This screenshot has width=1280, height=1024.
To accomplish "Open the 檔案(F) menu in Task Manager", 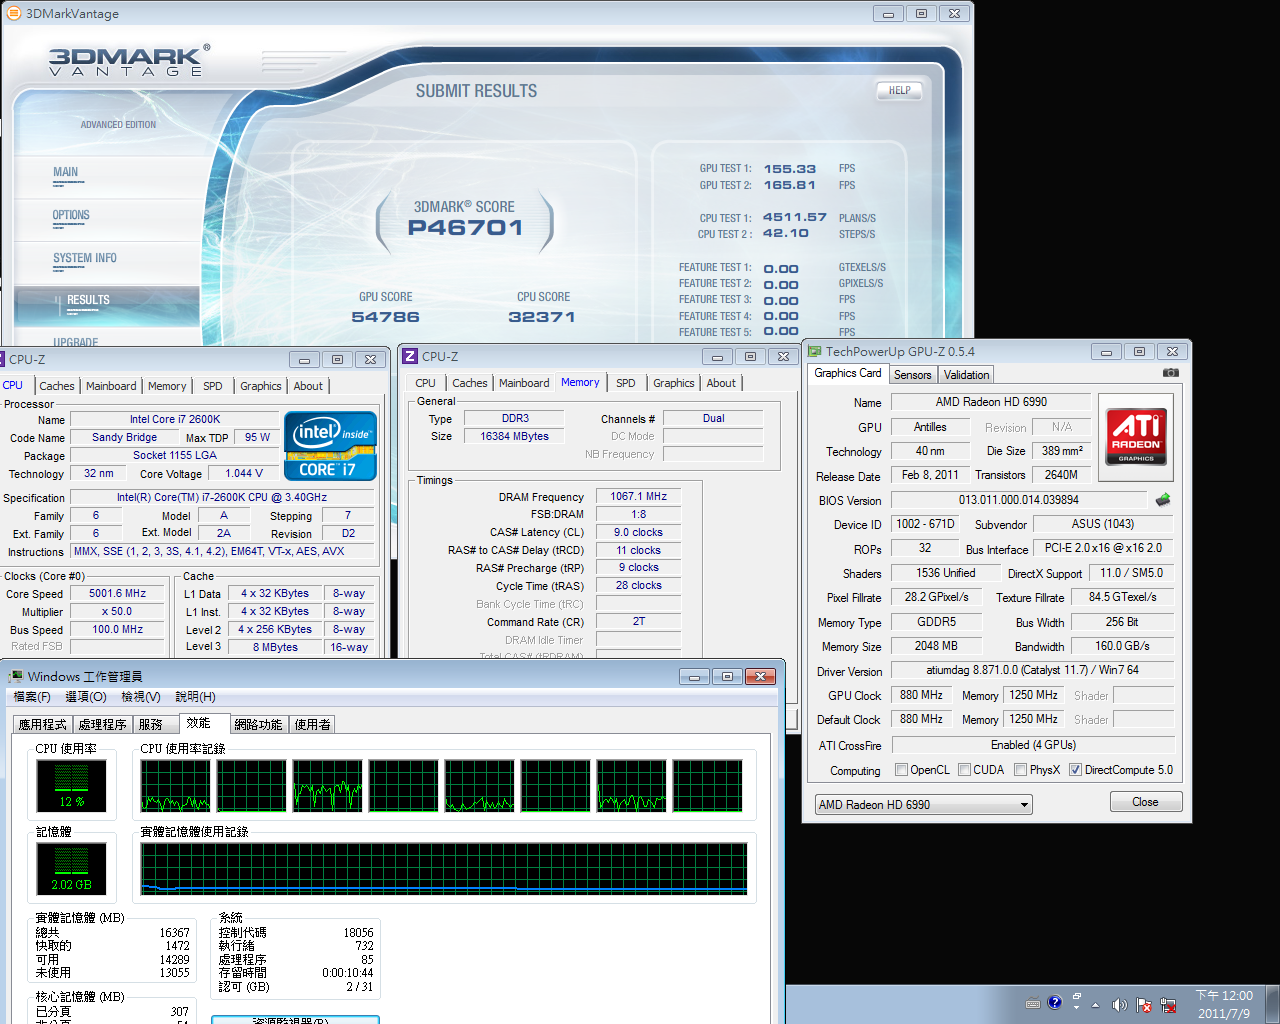I will click(x=32, y=696).
